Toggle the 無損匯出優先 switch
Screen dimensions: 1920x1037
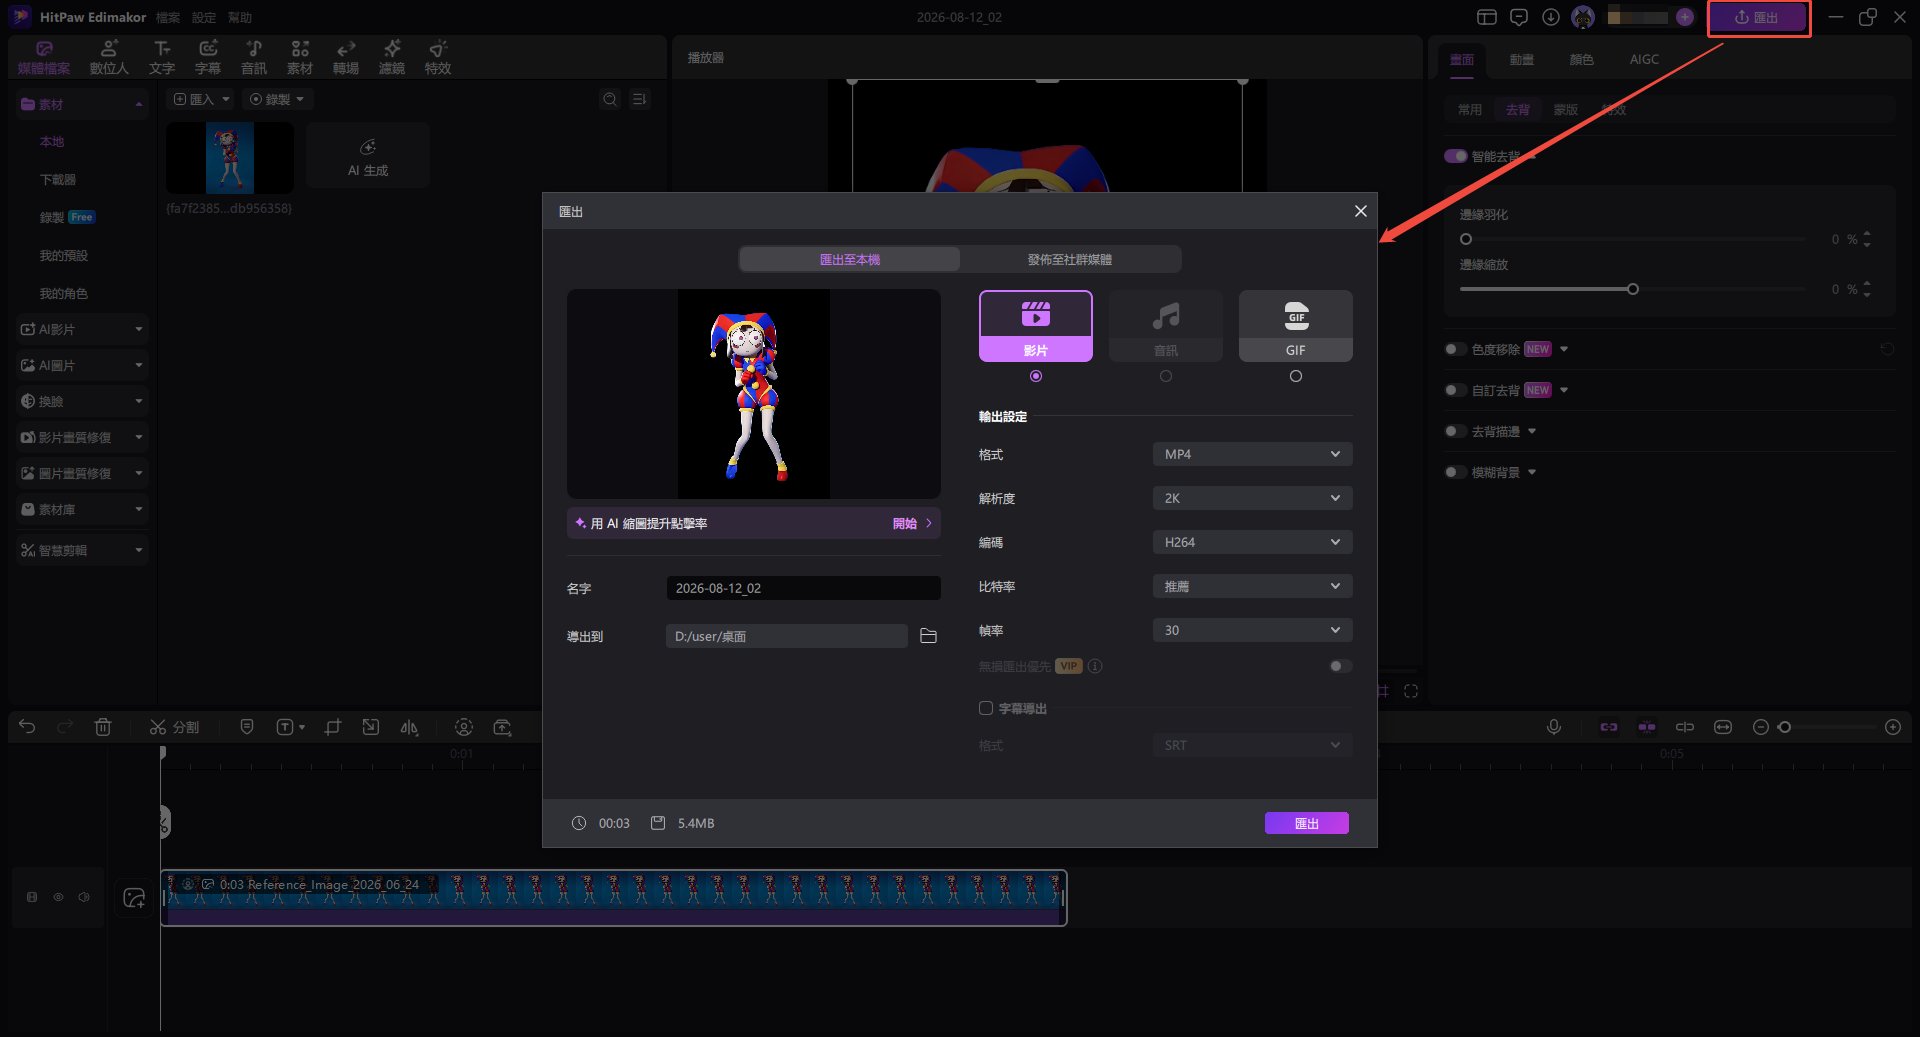tap(1340, 666)
